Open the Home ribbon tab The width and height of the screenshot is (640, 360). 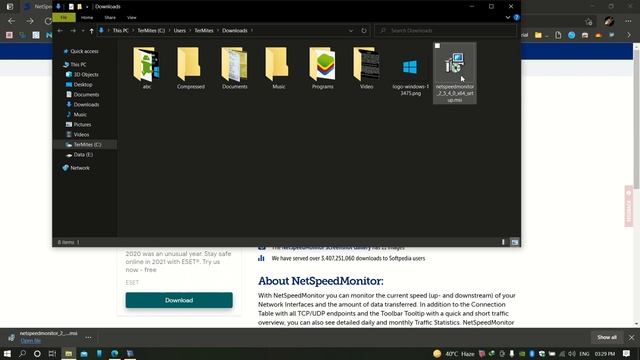(x=87, y=18)
